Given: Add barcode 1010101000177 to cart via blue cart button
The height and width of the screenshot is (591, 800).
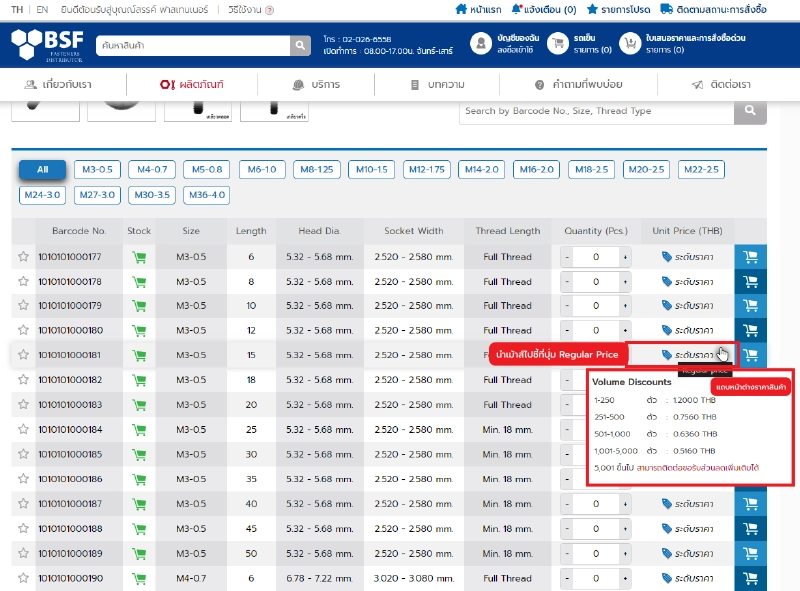Looking at the screenshot, I should [750, 256].
